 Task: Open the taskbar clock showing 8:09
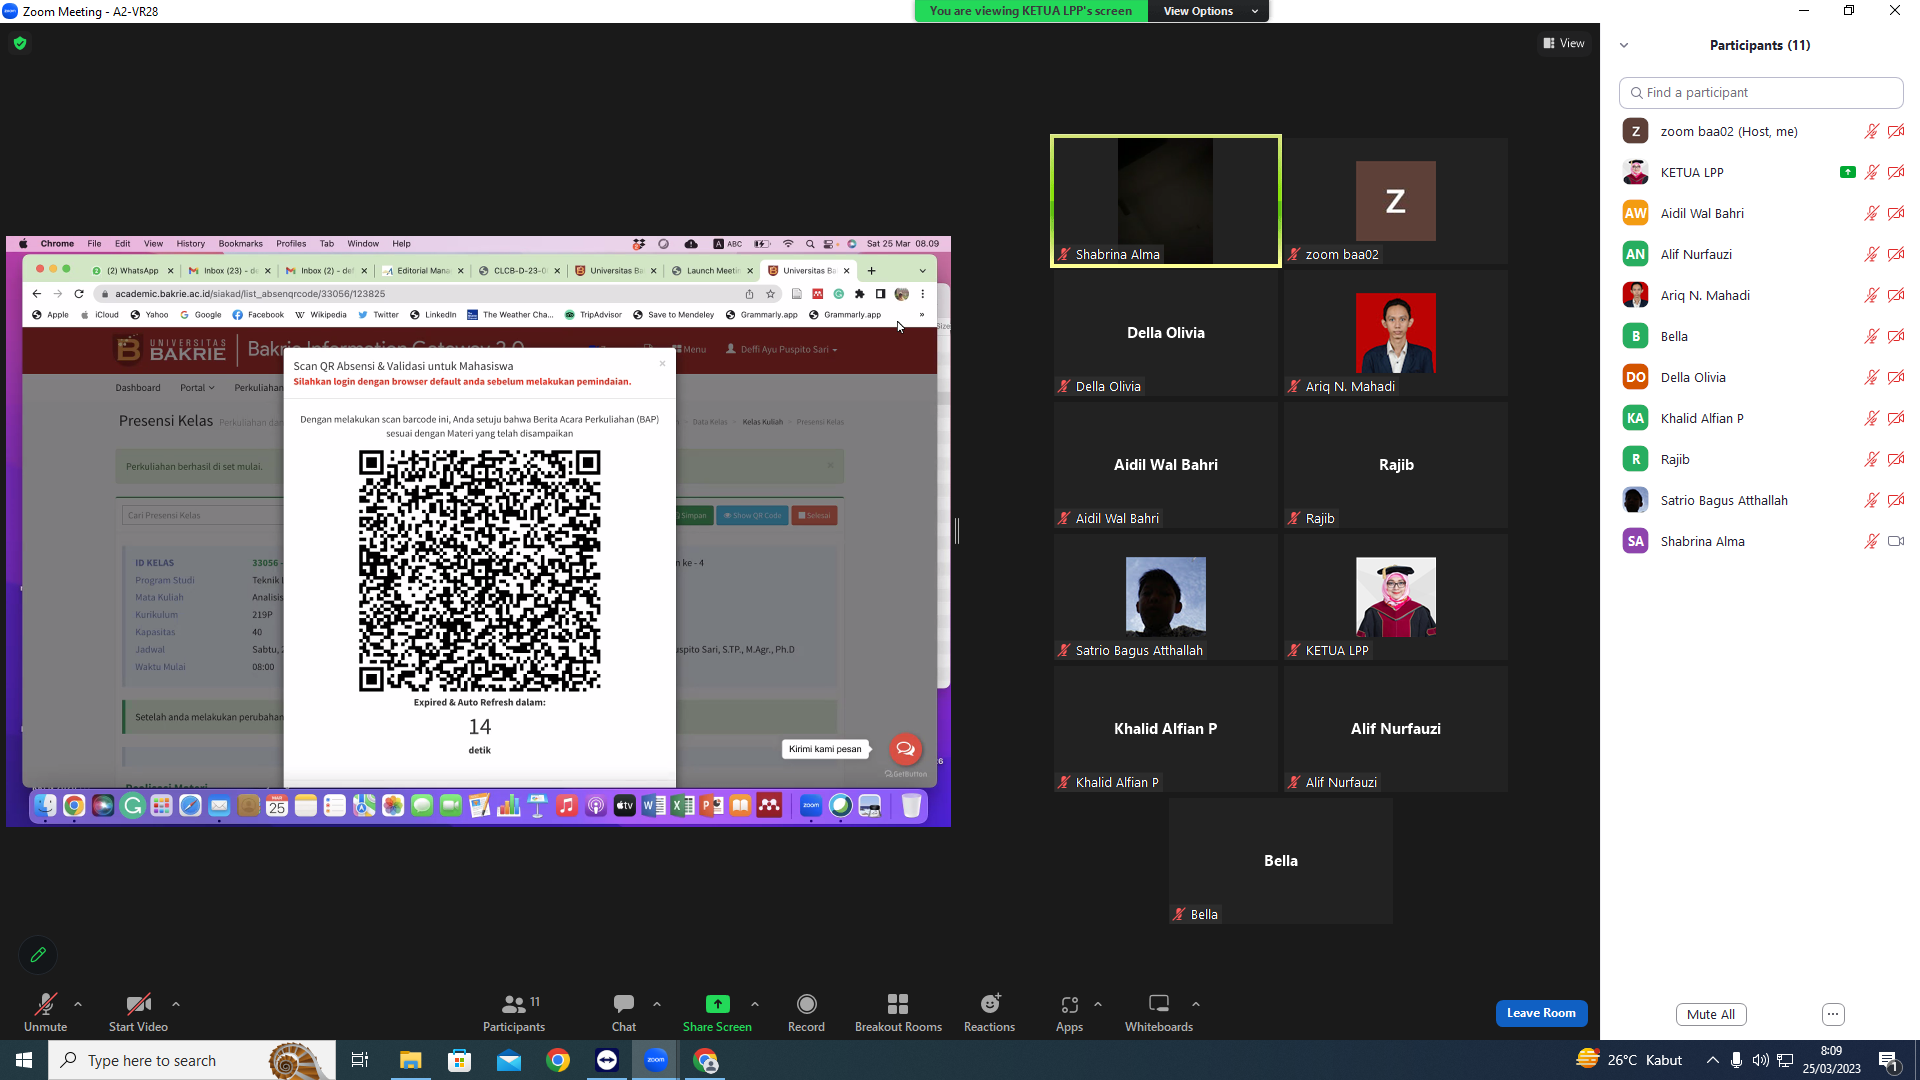[x=1832, y=1060]
